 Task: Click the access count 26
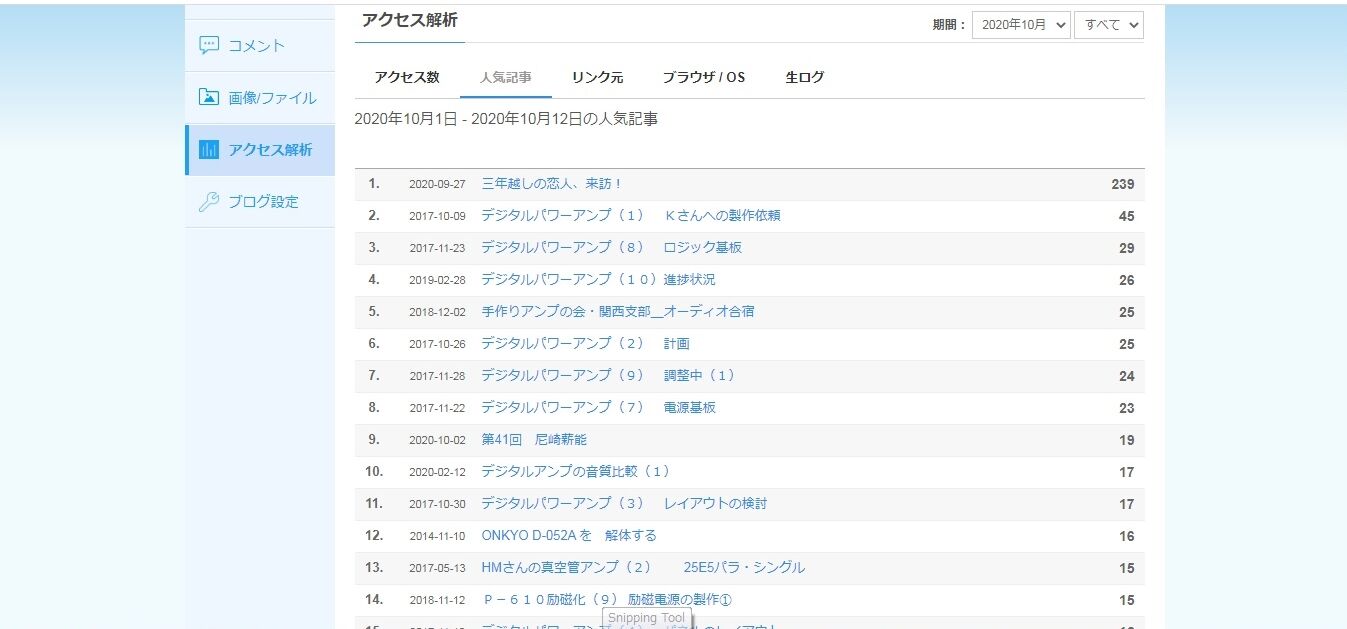coord(1127,280)
